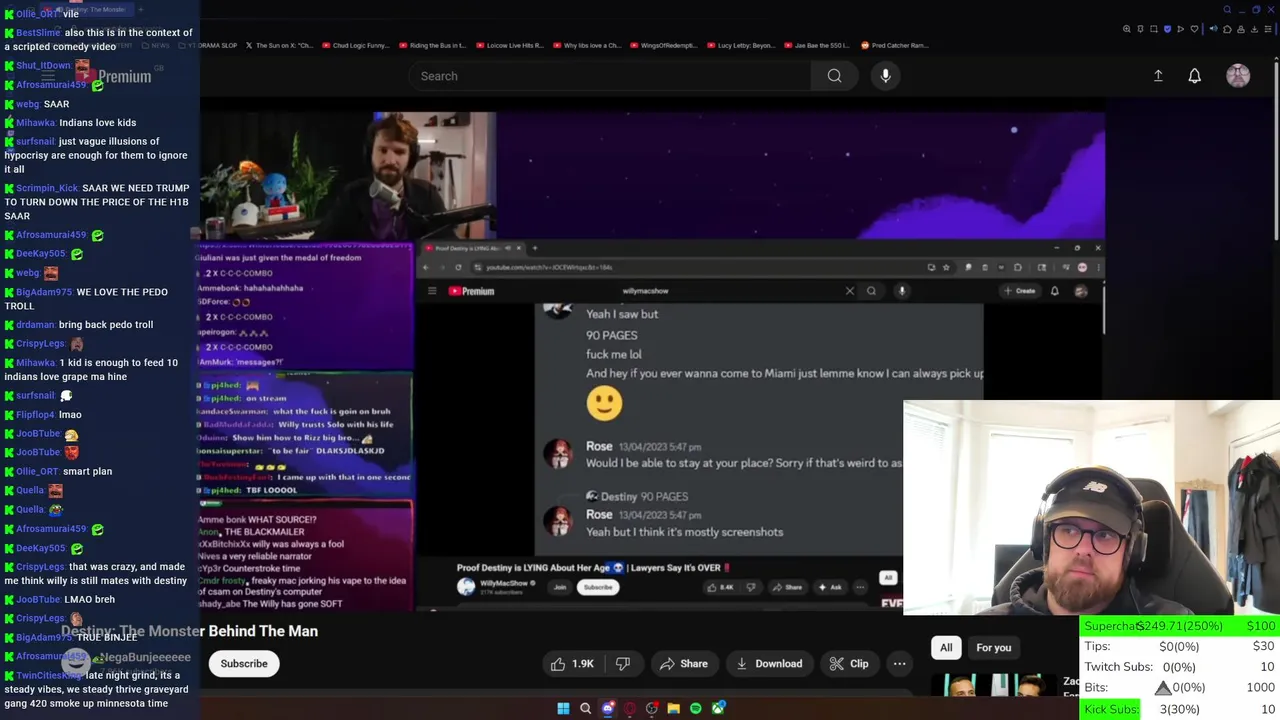This screenshot has height=720, width=1280.
Task: Click Create button in inner YouTube window
Action: [x=1020, y=291]
